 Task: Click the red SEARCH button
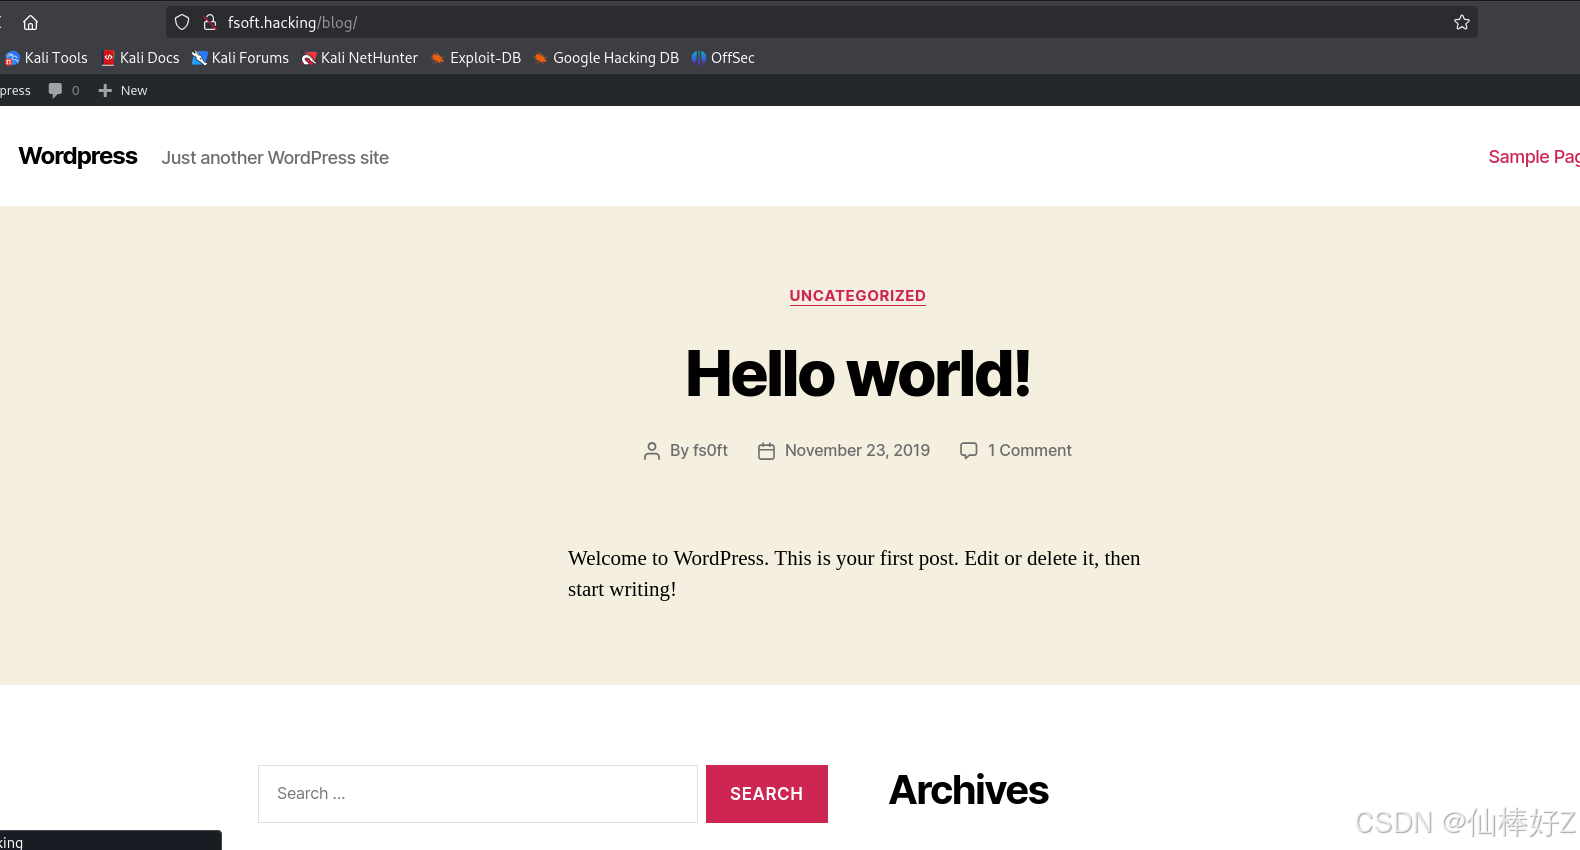767,794
